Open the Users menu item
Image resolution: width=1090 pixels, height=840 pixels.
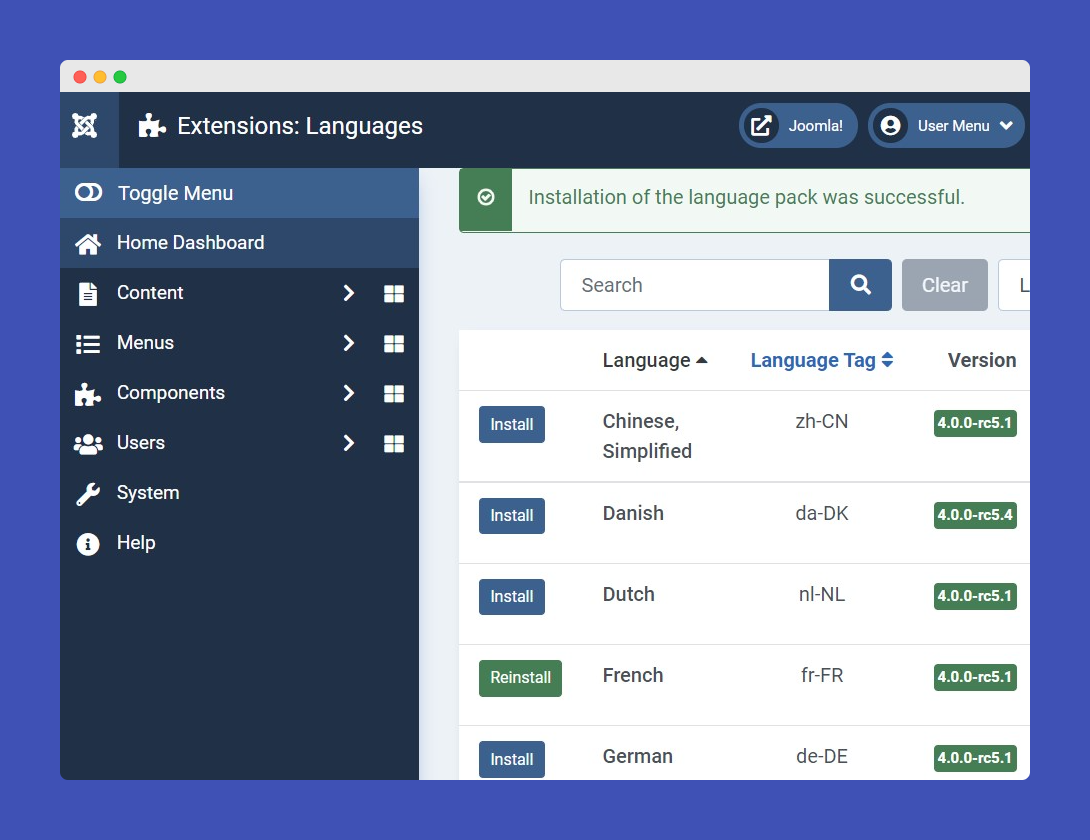[141, 443]
